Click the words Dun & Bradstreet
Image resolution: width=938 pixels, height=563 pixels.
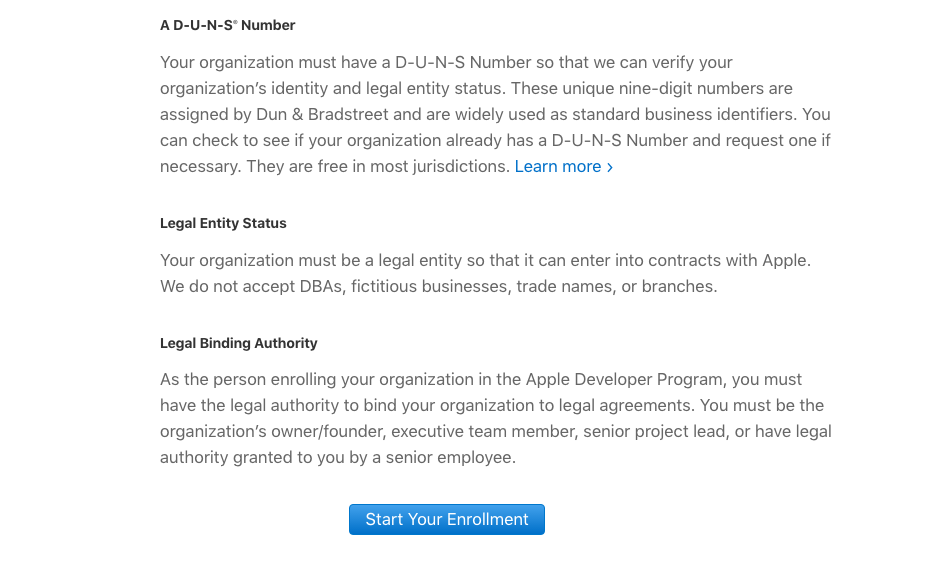(x=322, y=114)
